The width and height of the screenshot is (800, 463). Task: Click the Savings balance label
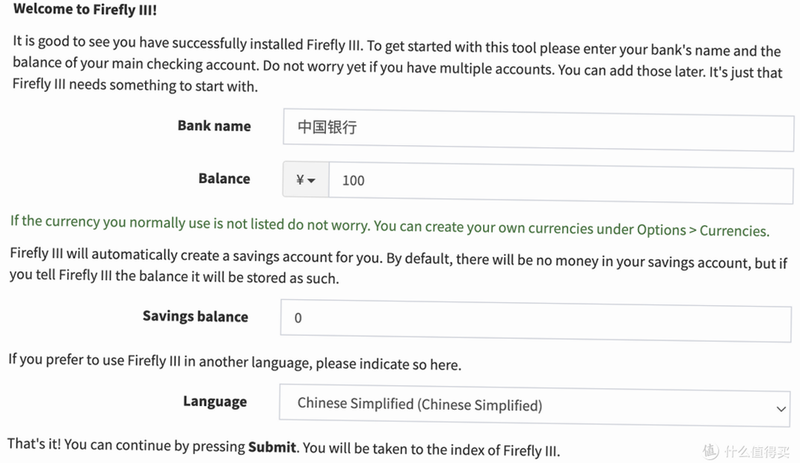[x=195, y=316]
